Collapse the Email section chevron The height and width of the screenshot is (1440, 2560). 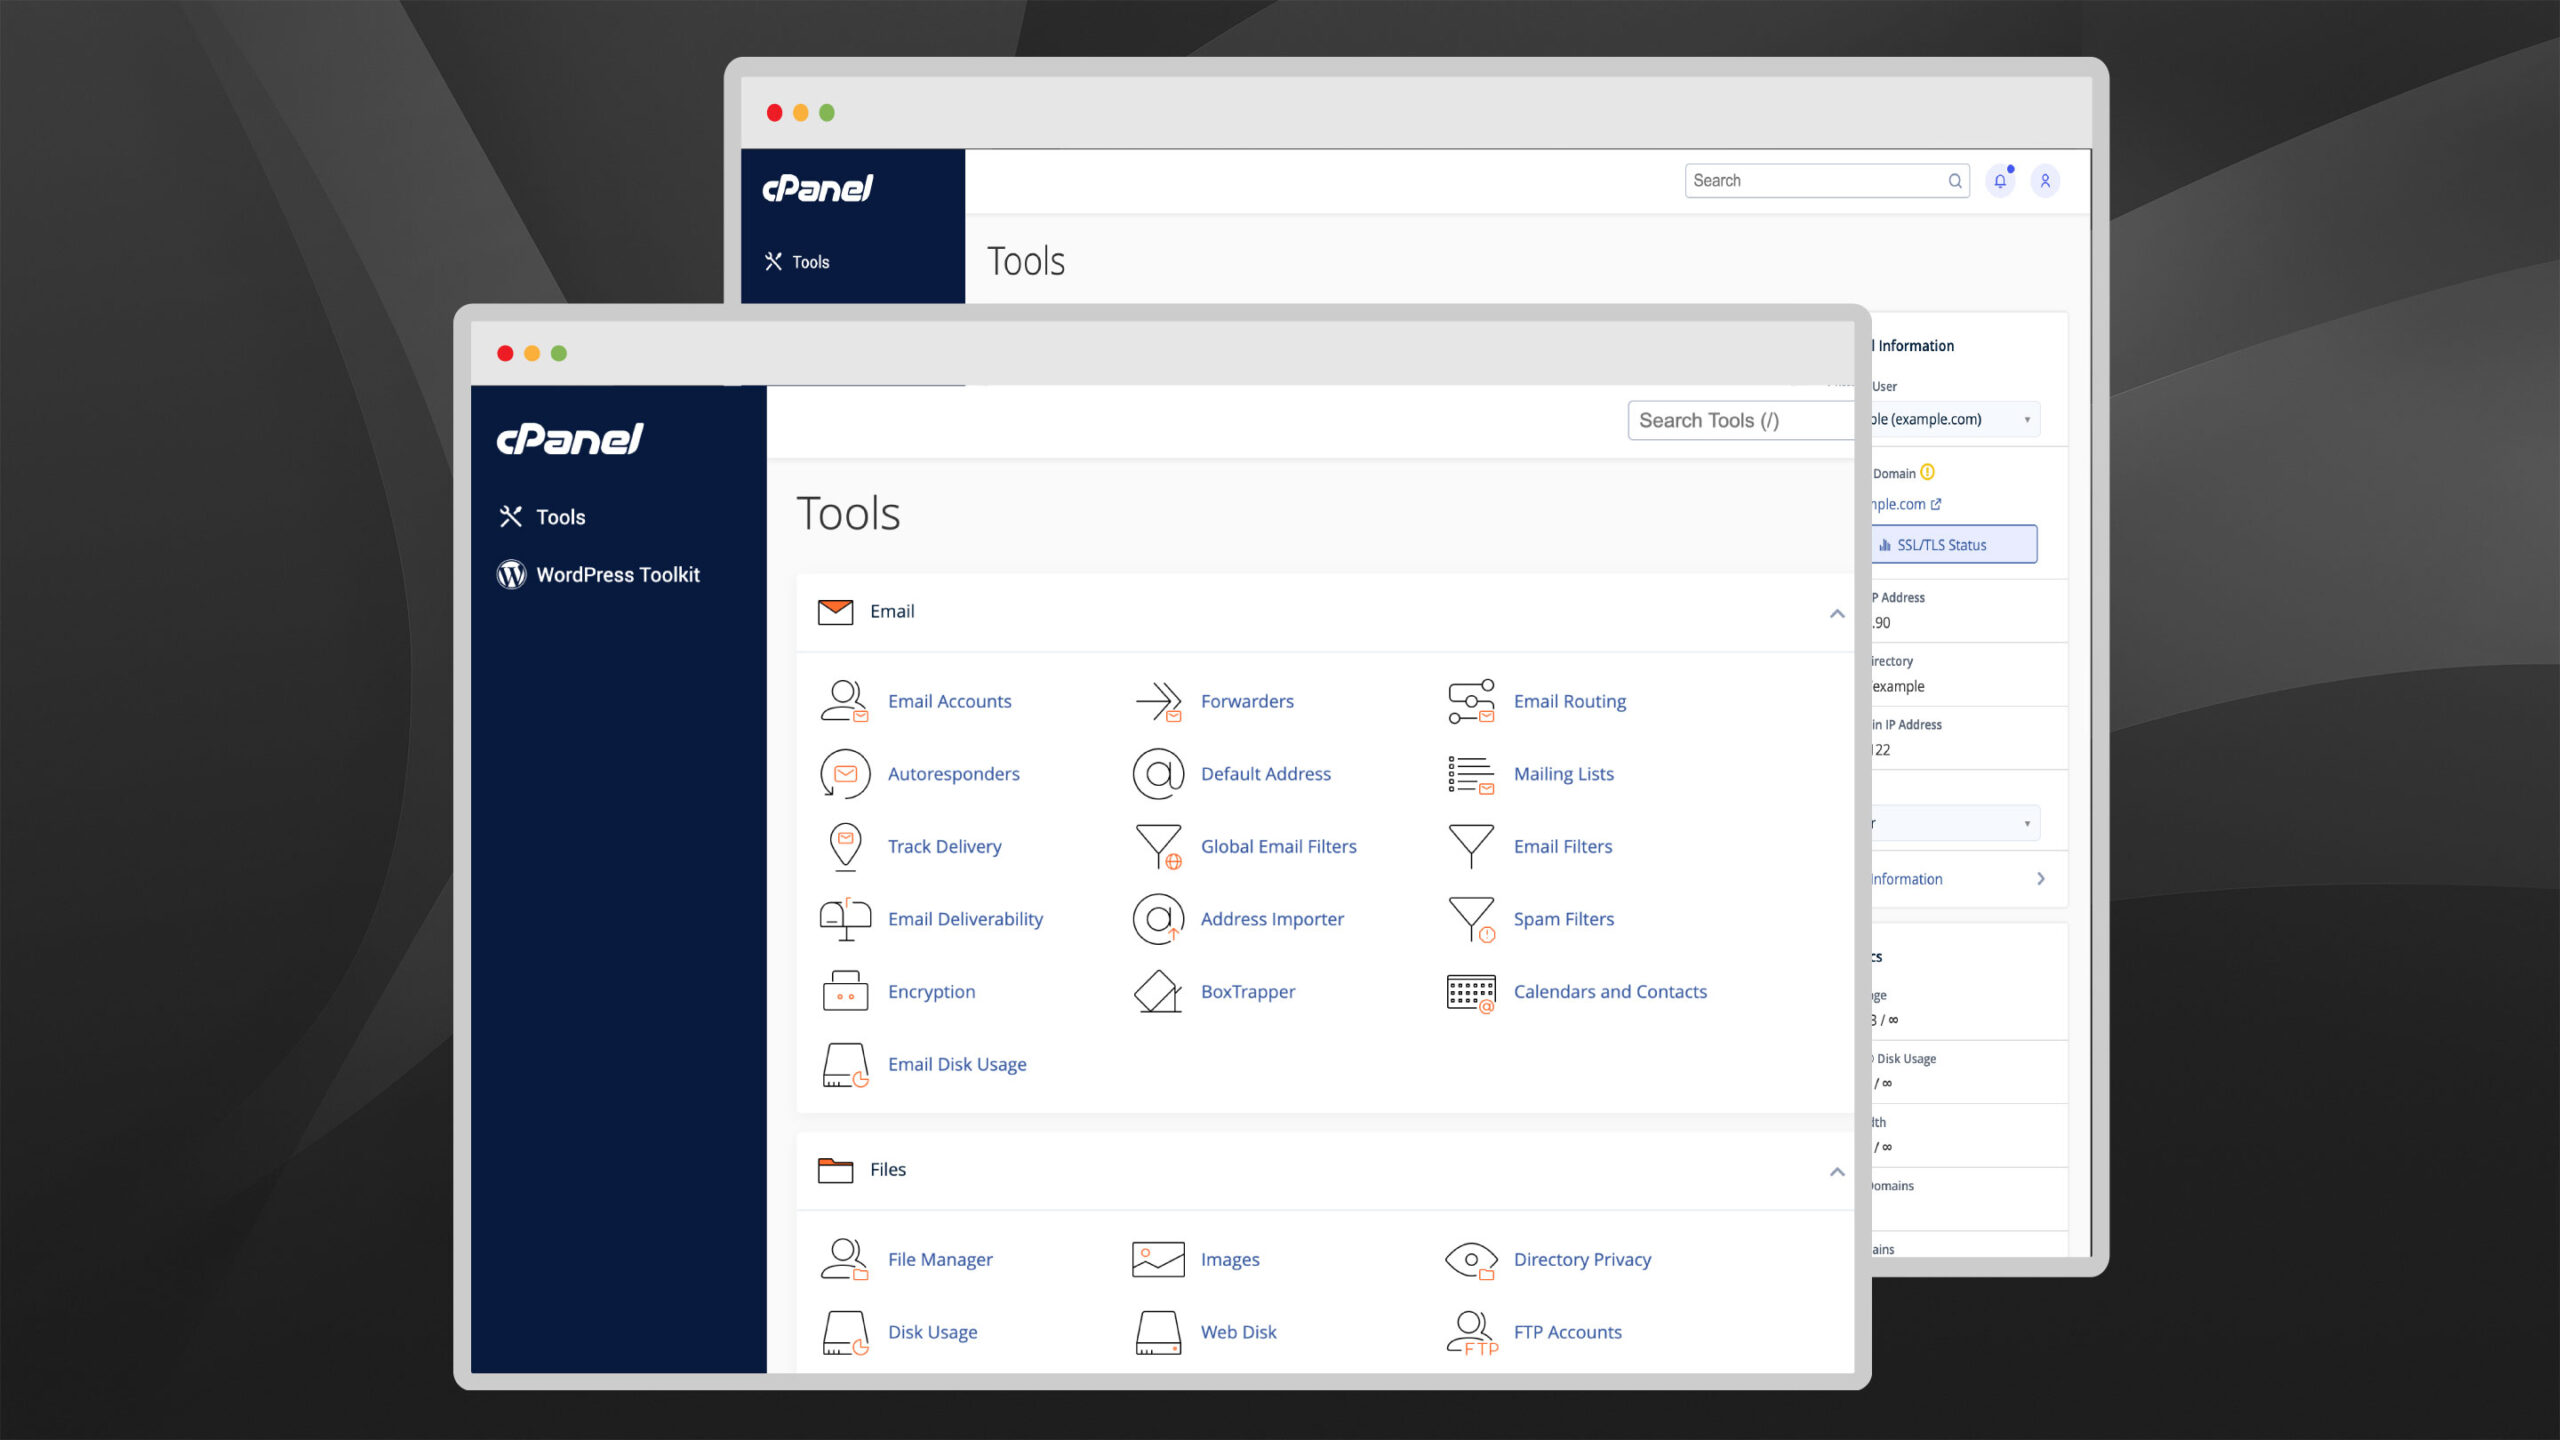click(1837, 613)
